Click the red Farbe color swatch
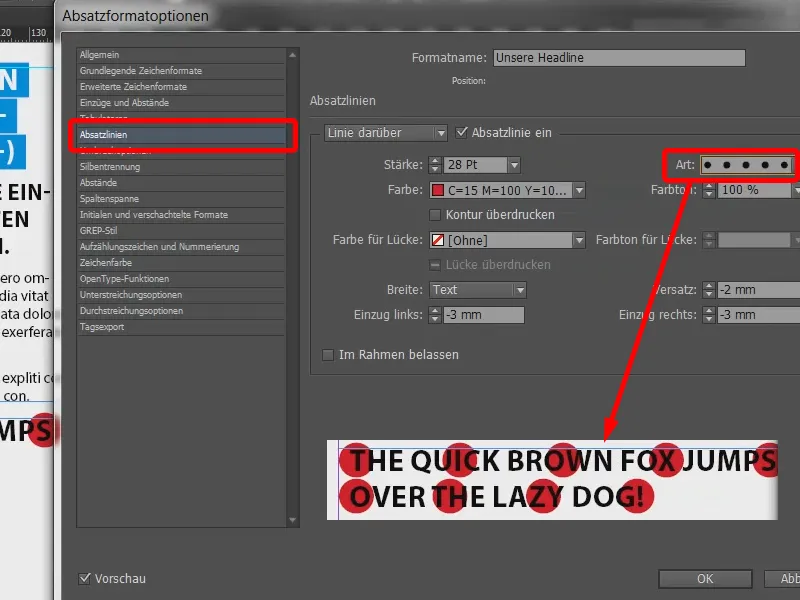 point(437,190)
